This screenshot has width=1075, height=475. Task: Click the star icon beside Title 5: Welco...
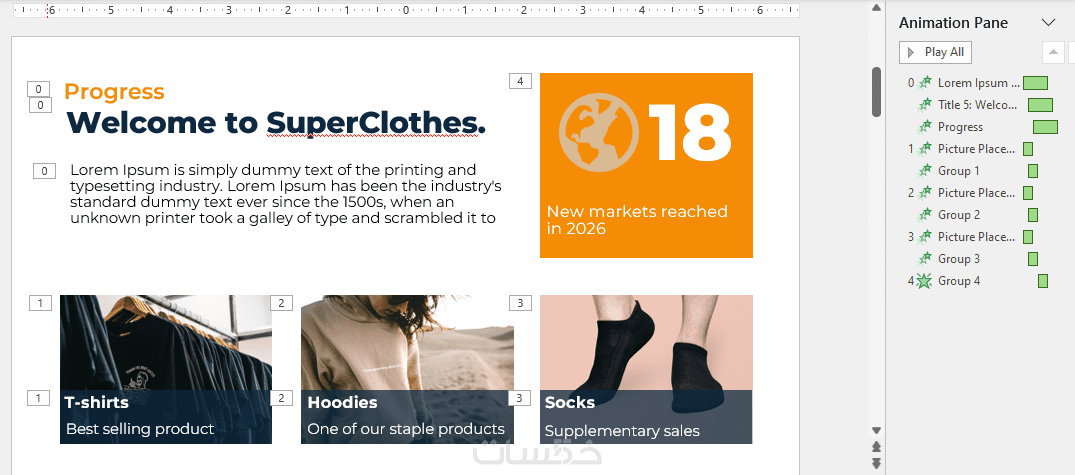point(925,105)
